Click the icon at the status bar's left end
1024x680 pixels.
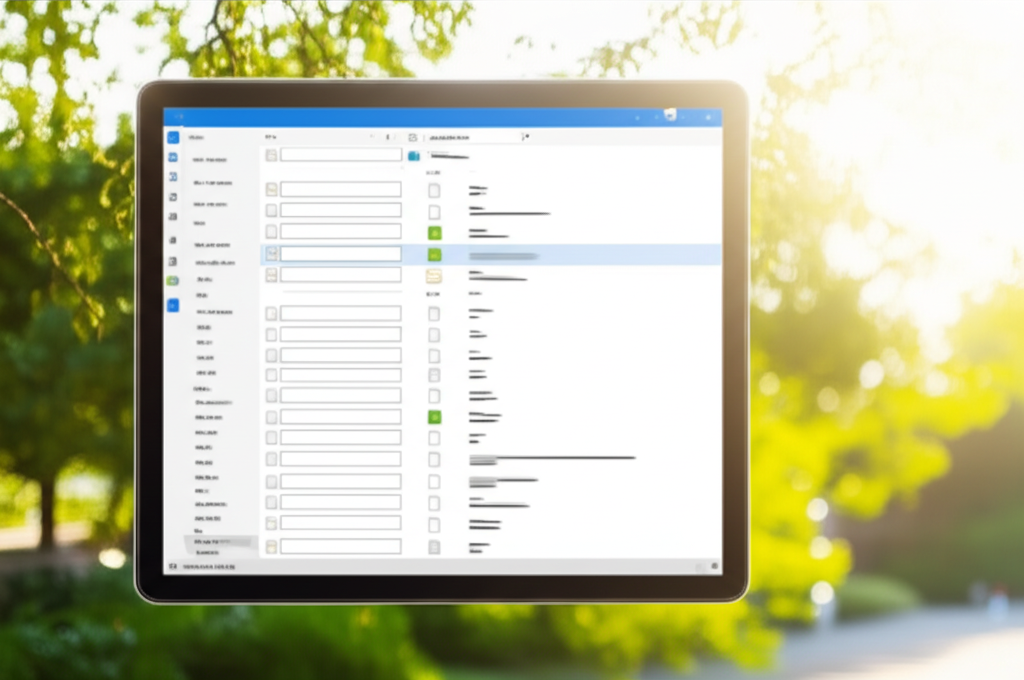point(172,566)
